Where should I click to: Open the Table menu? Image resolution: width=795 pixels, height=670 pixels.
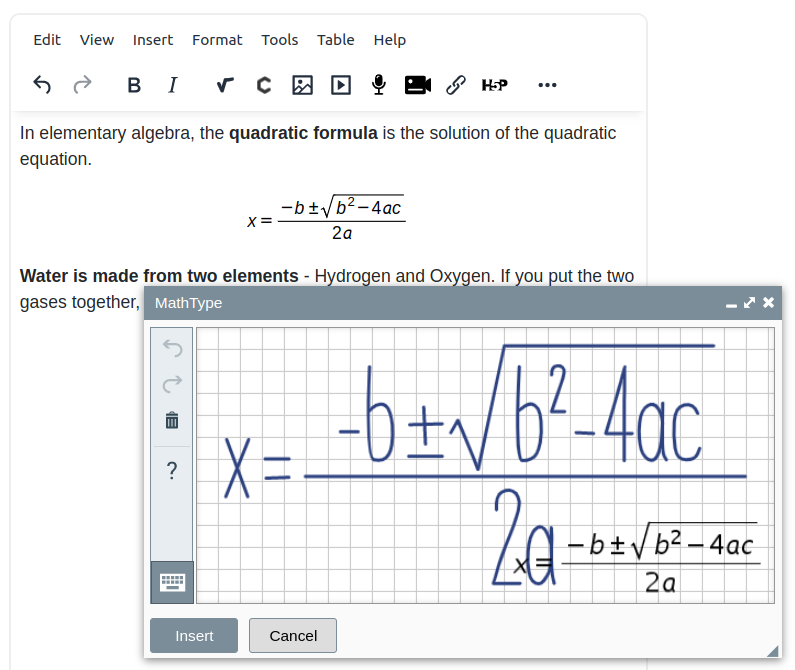click(336, 40)
